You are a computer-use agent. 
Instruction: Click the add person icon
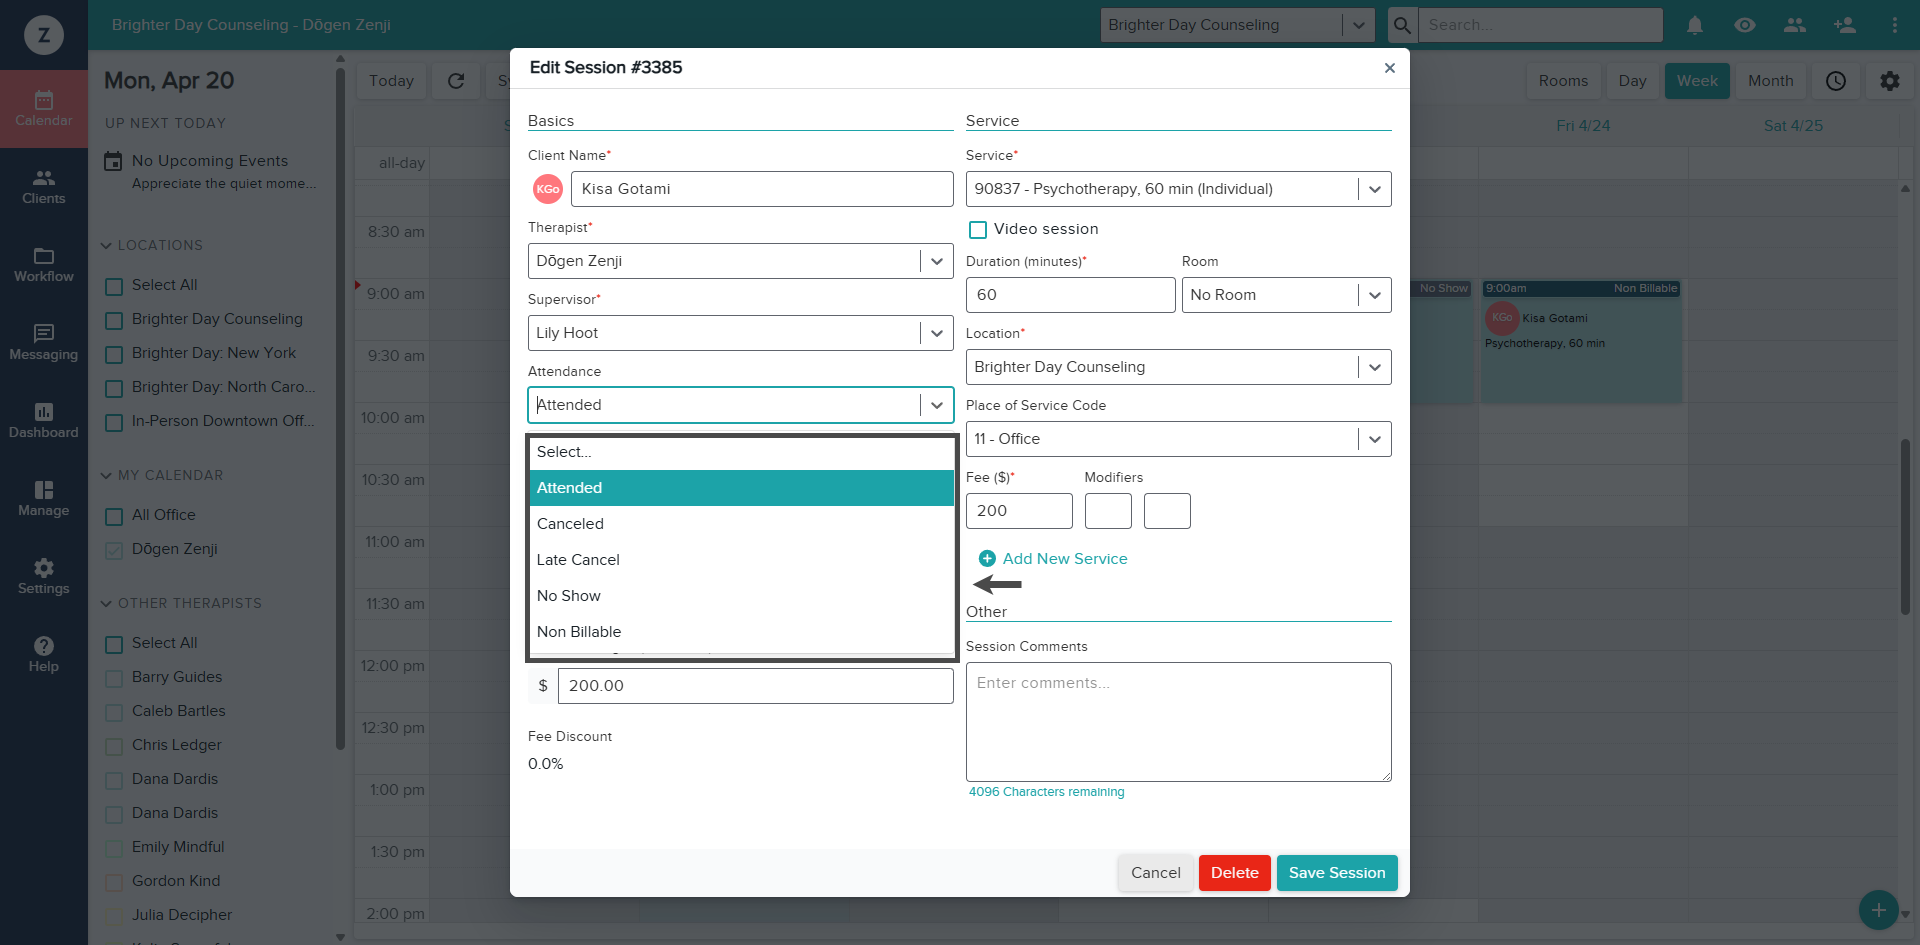coord(1845,25)
